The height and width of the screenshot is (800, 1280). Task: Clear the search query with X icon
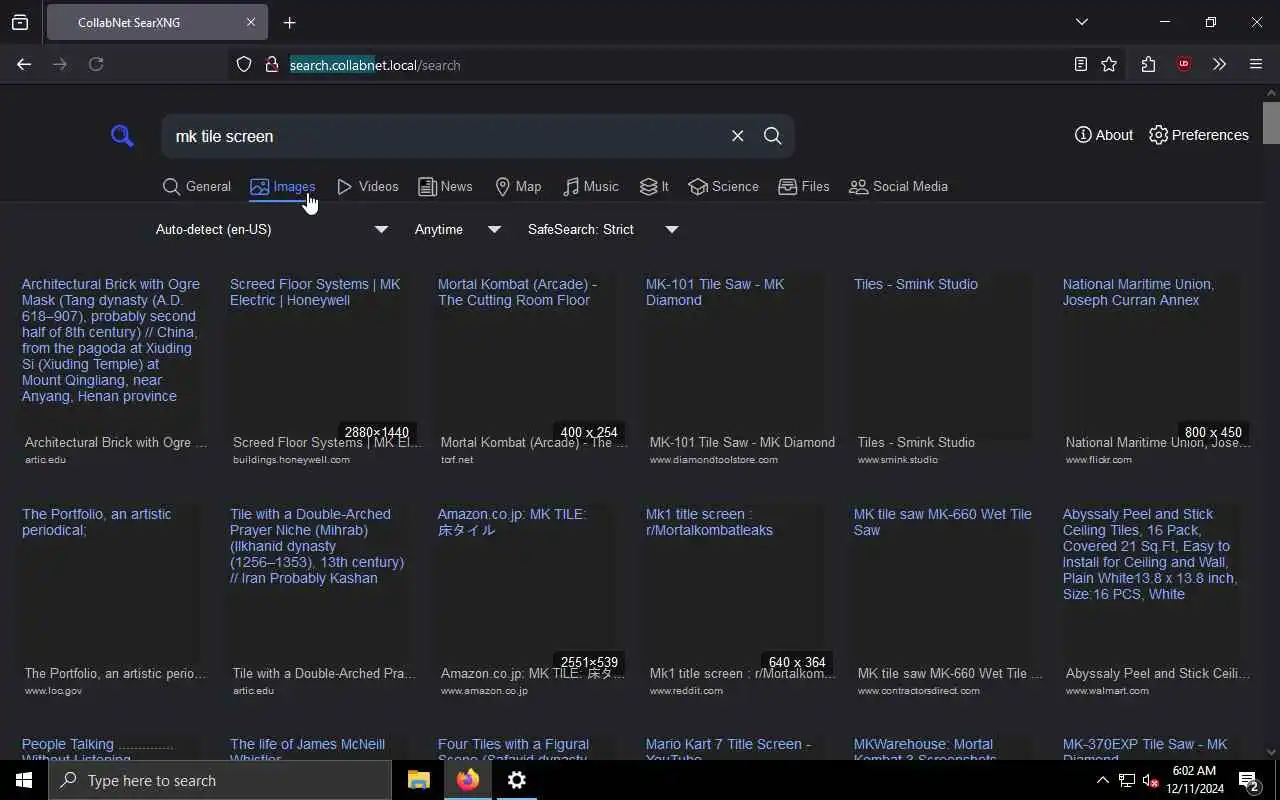(737, 136)
